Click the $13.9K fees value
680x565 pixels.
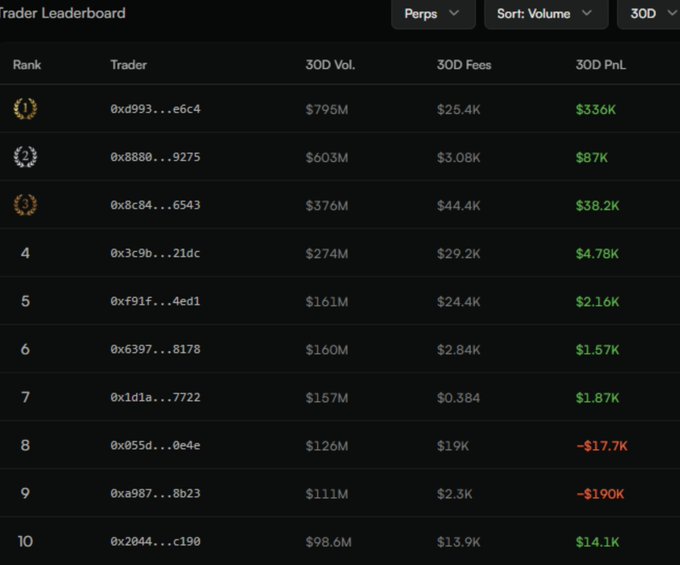tap(459, 543)
